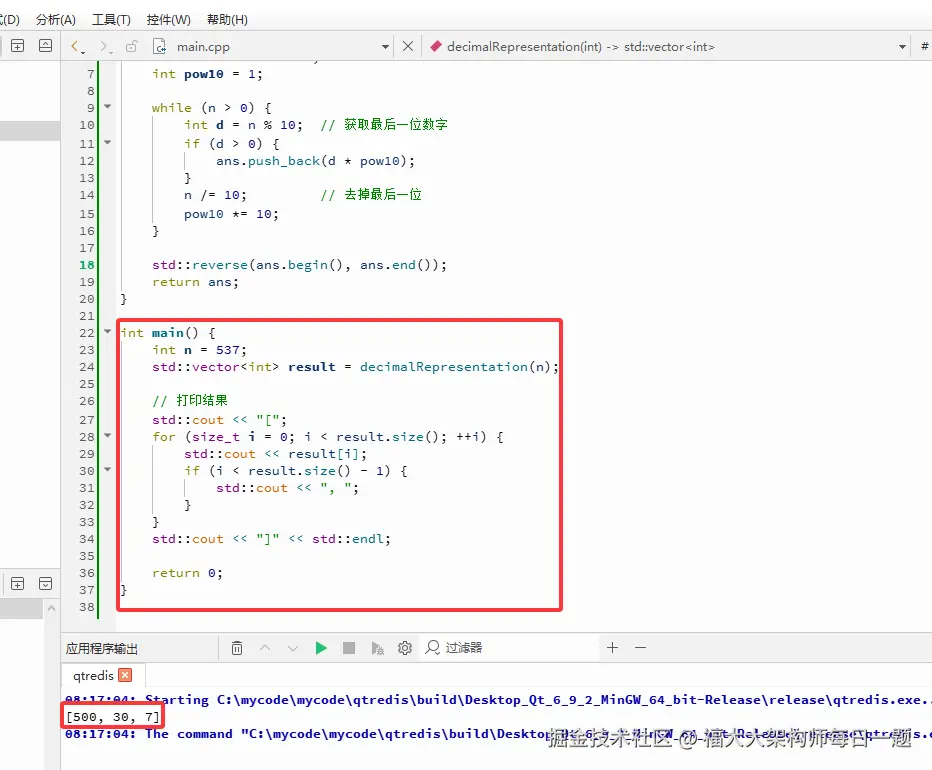Screen dimensions: 932x770
Task: Open the 工具(T) menu
Action: point(111,20)
